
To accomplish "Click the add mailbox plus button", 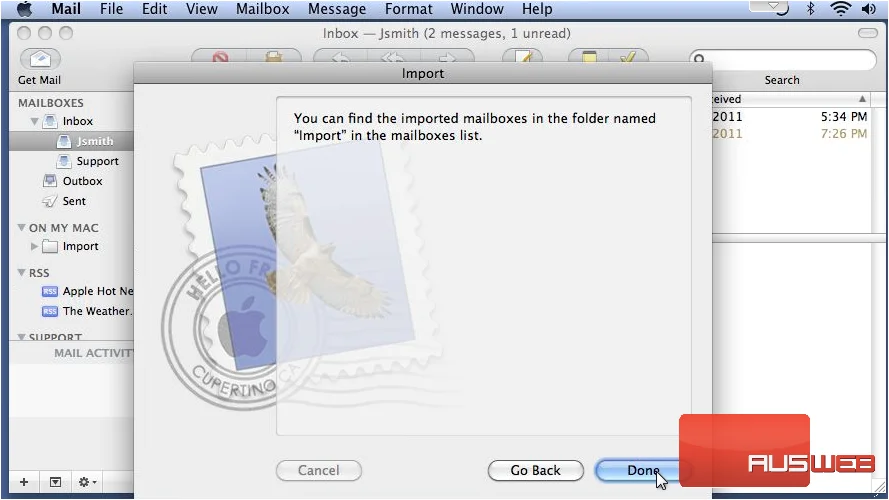I will 24,482.
